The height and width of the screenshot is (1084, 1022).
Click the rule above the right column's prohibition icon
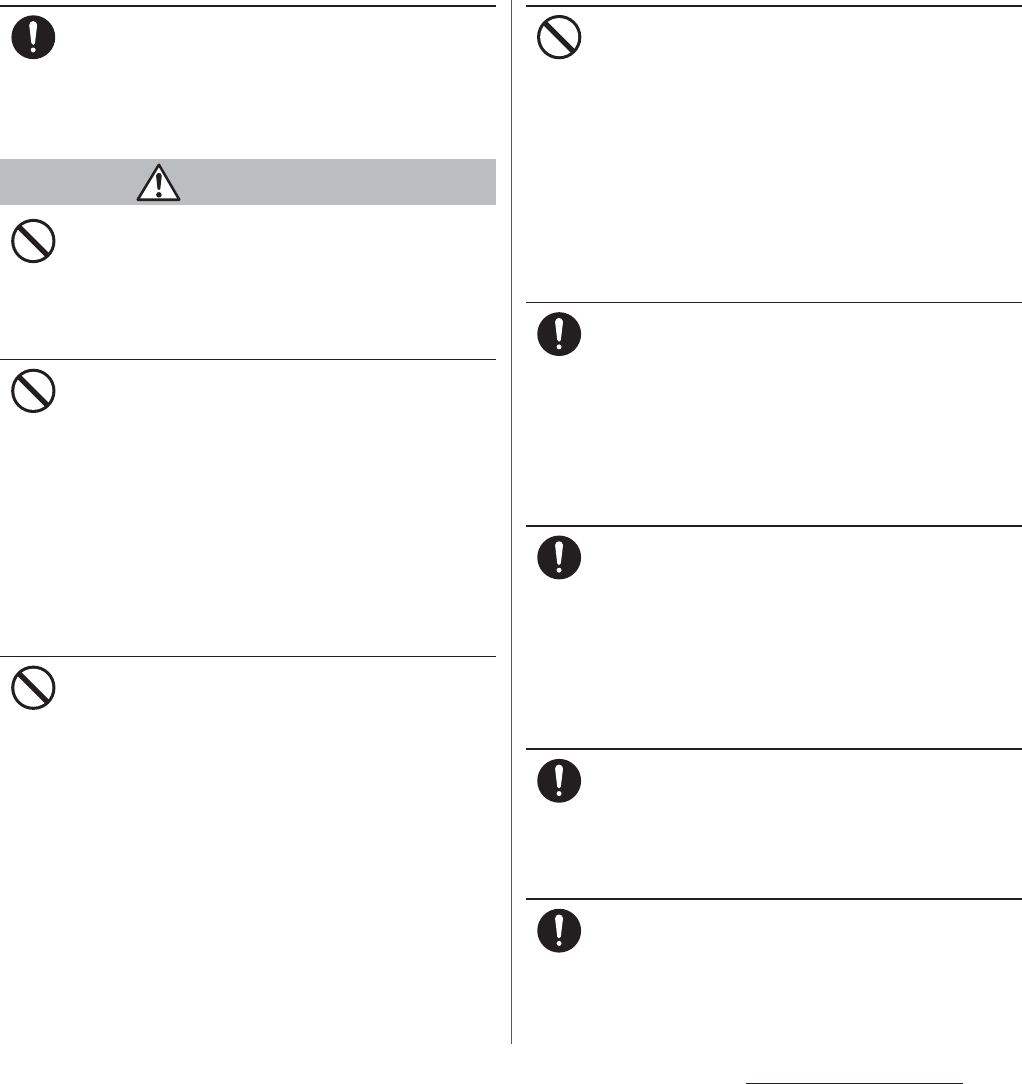(x=774, y=6)
